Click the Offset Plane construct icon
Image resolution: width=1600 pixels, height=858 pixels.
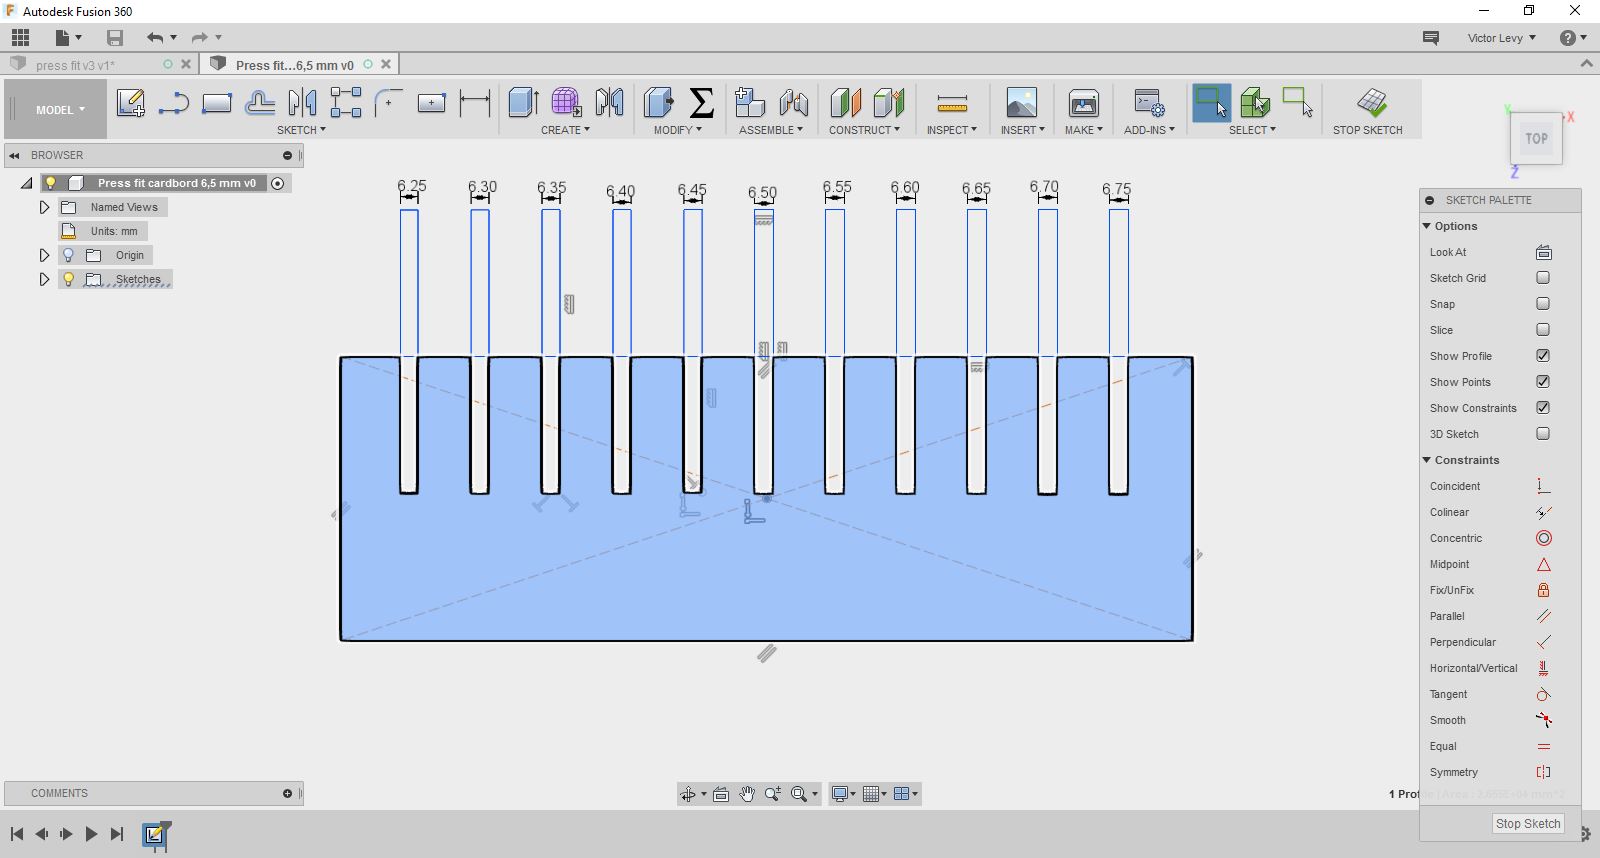[845, 102]
